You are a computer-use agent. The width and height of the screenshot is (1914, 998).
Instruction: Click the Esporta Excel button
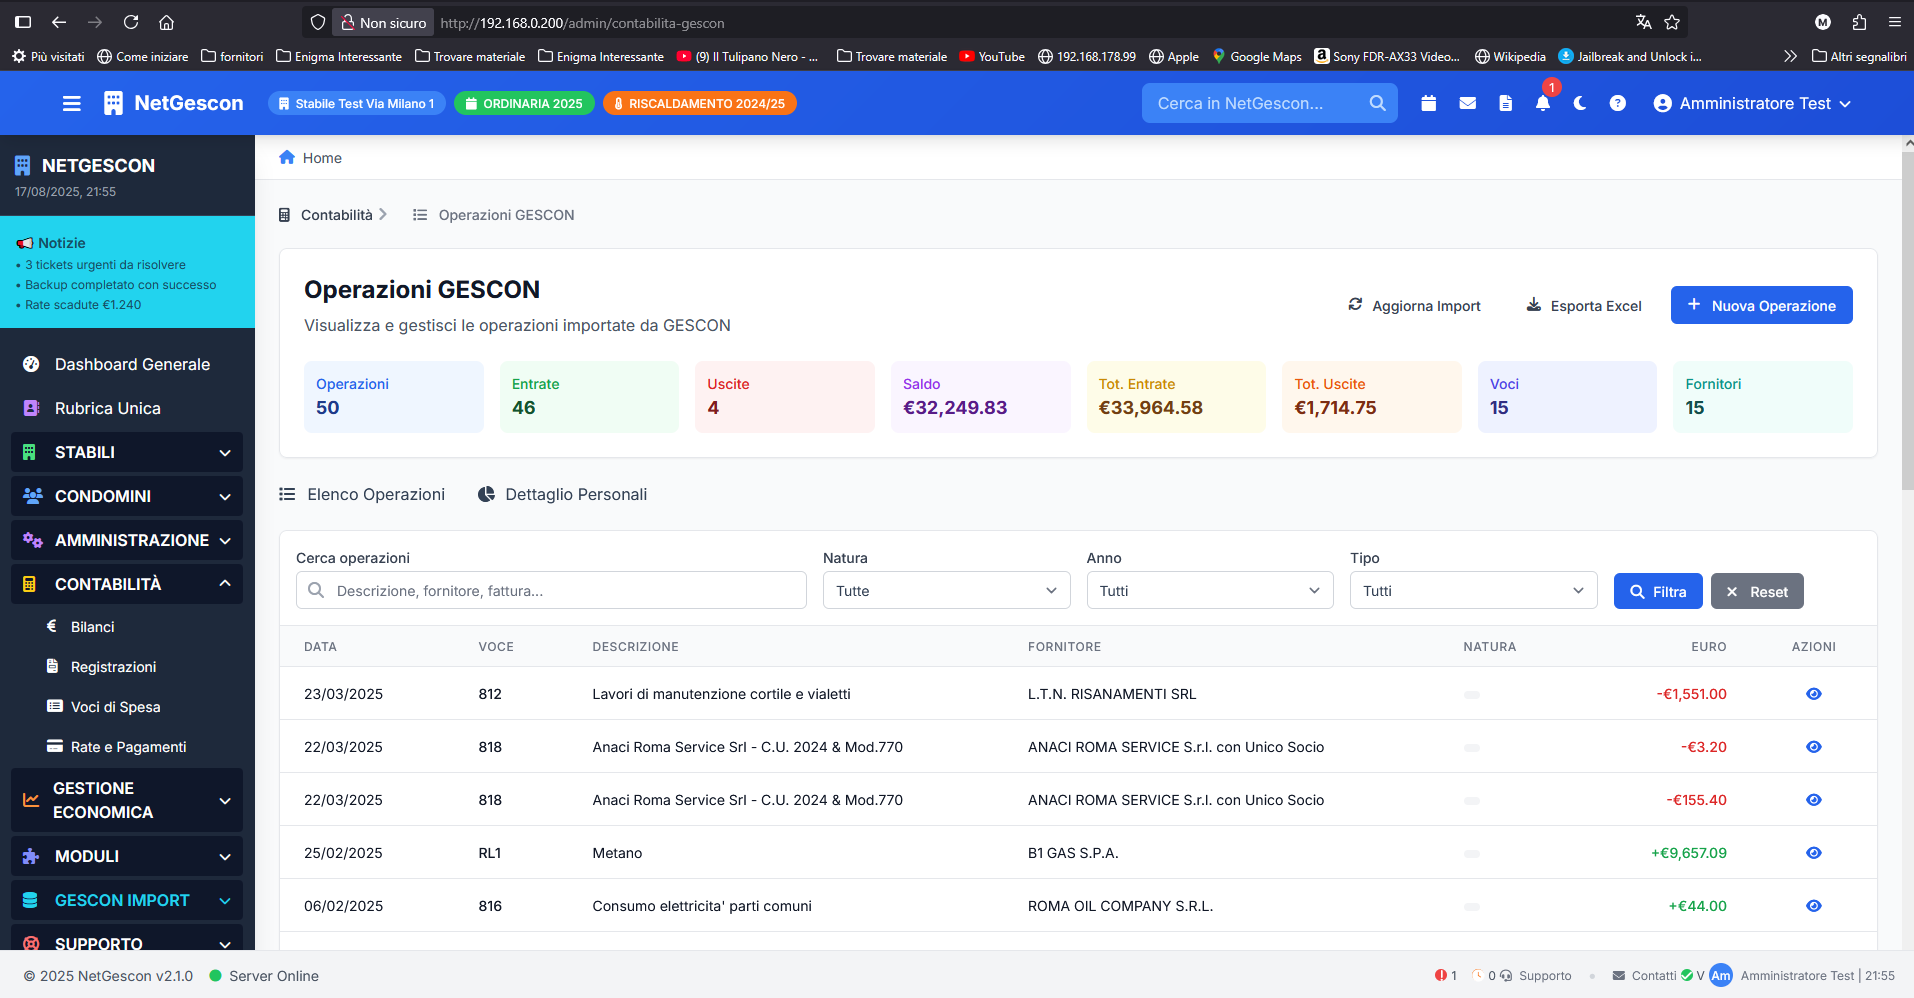point(1584,305)
